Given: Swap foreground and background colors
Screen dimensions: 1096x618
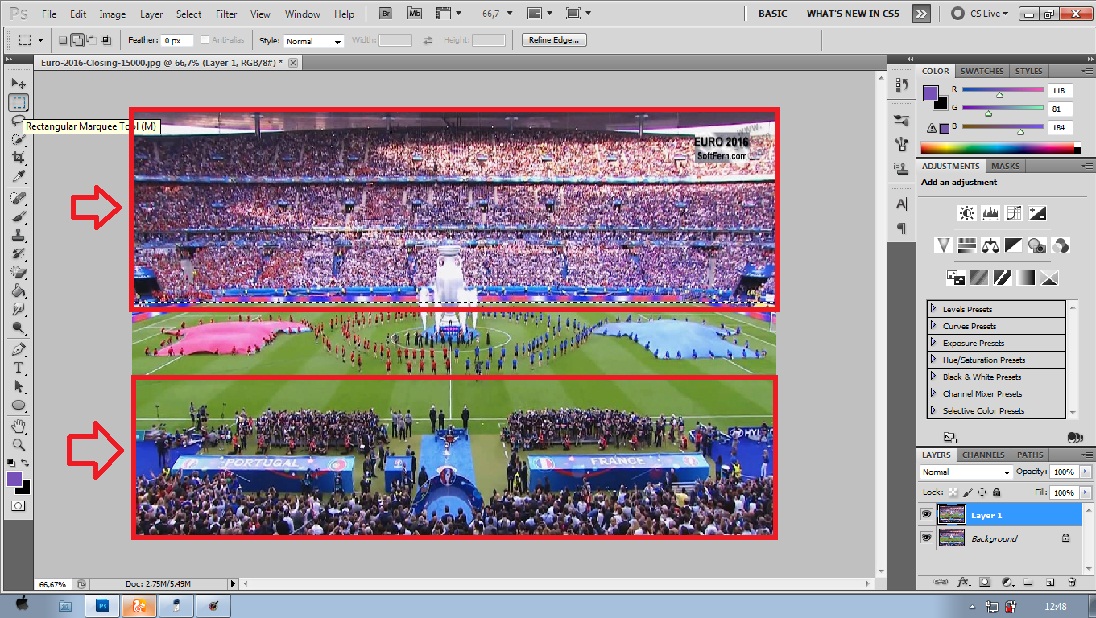Looking at the screenshot, I should pos(25,463).
